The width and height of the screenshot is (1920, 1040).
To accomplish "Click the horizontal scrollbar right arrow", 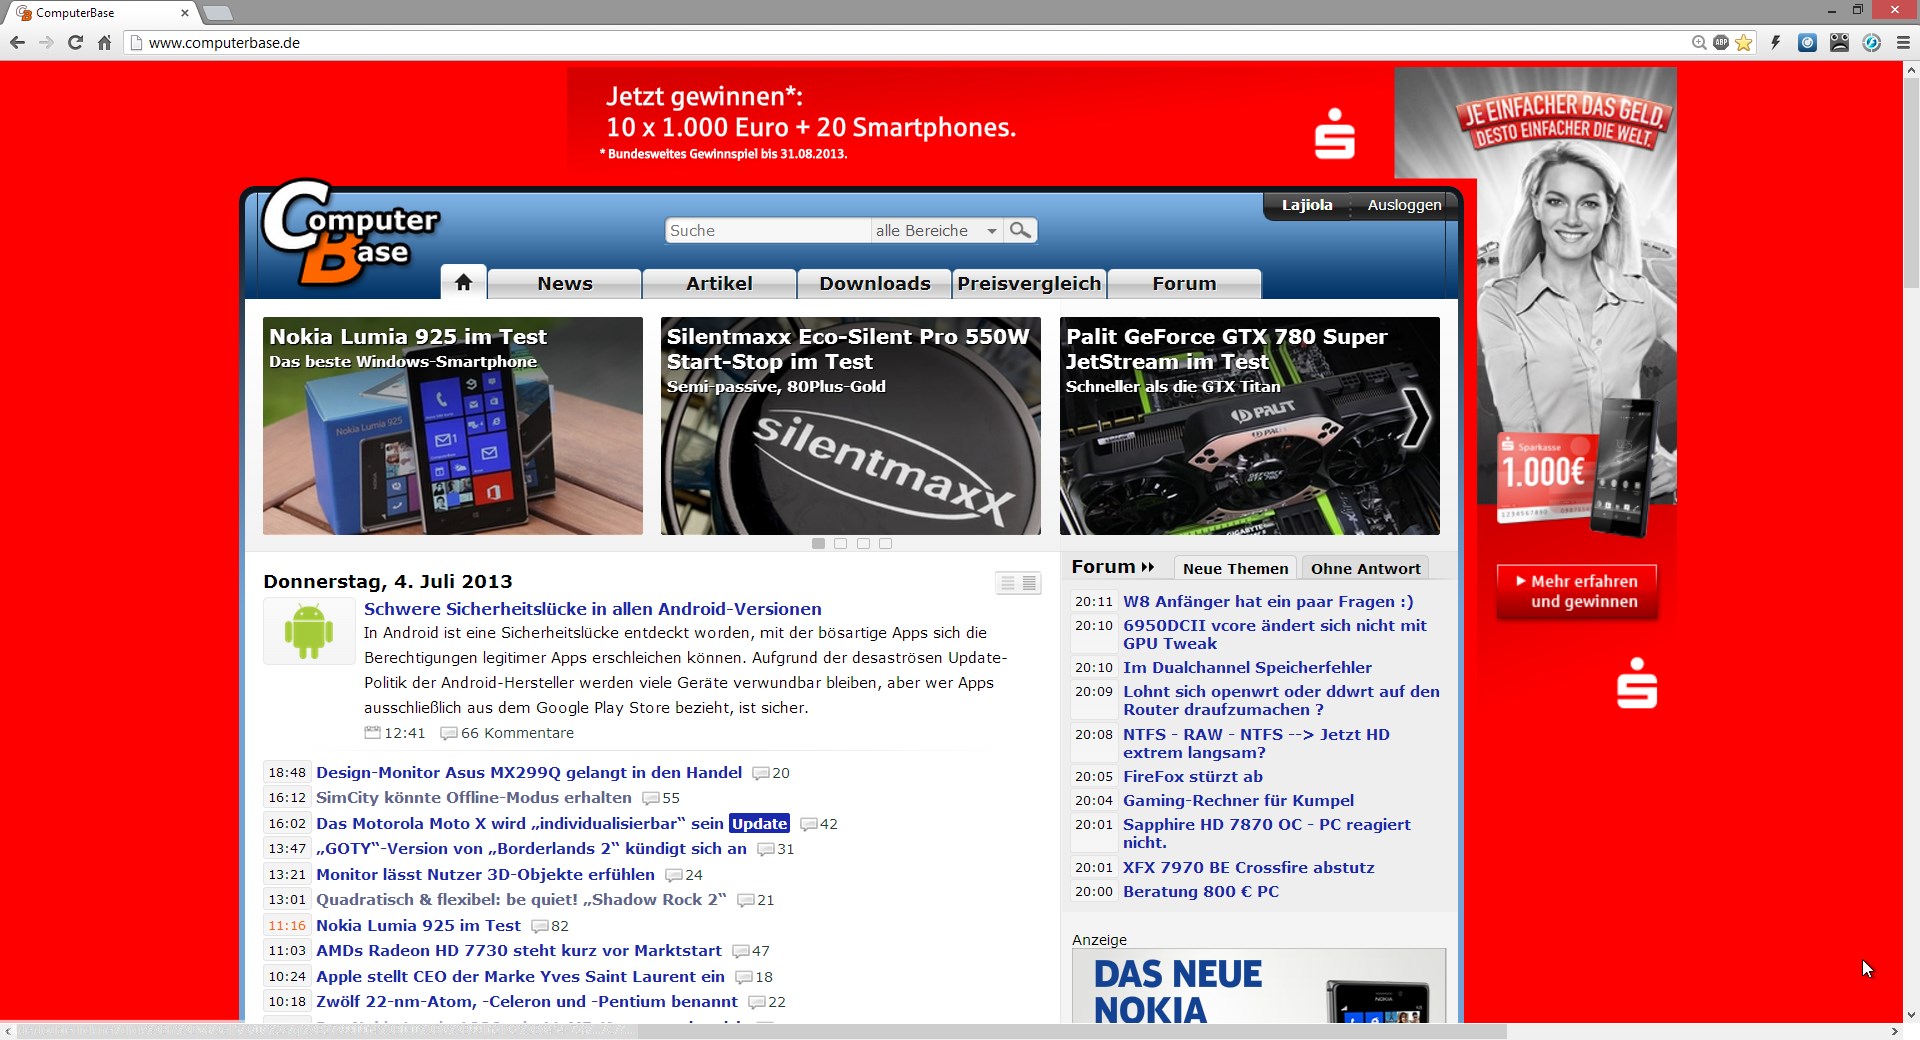I will pos(1894,1031).
